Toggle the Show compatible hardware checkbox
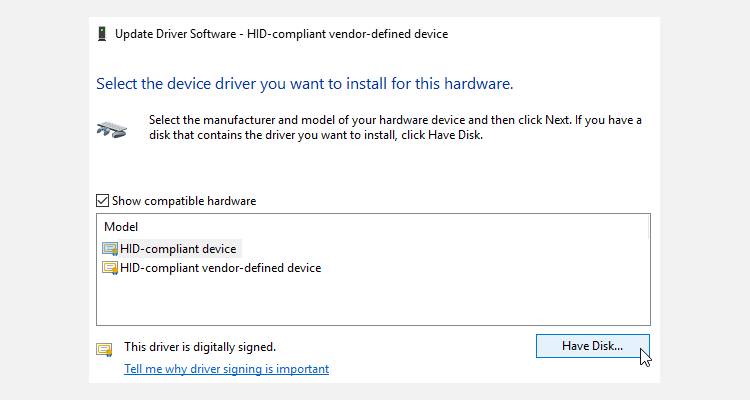 tap(102, 201)
